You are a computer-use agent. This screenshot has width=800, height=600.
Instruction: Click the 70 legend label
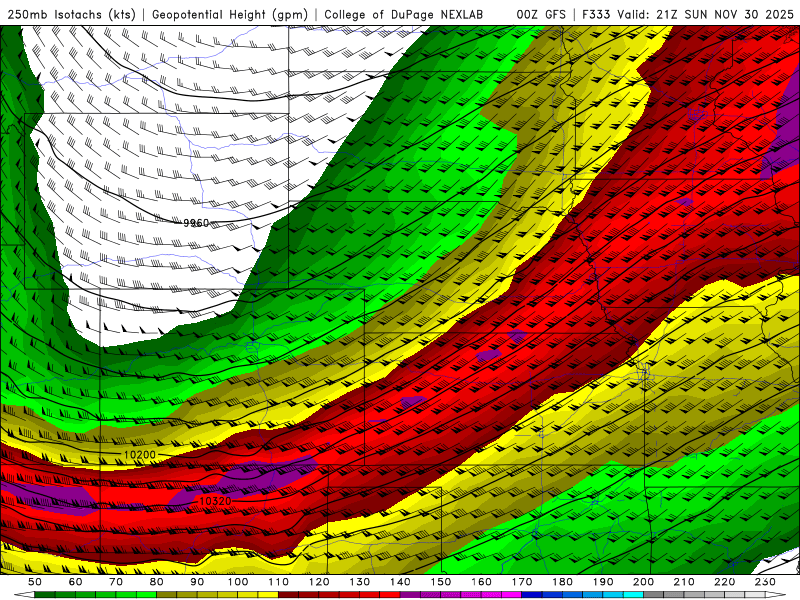[116, 582]
